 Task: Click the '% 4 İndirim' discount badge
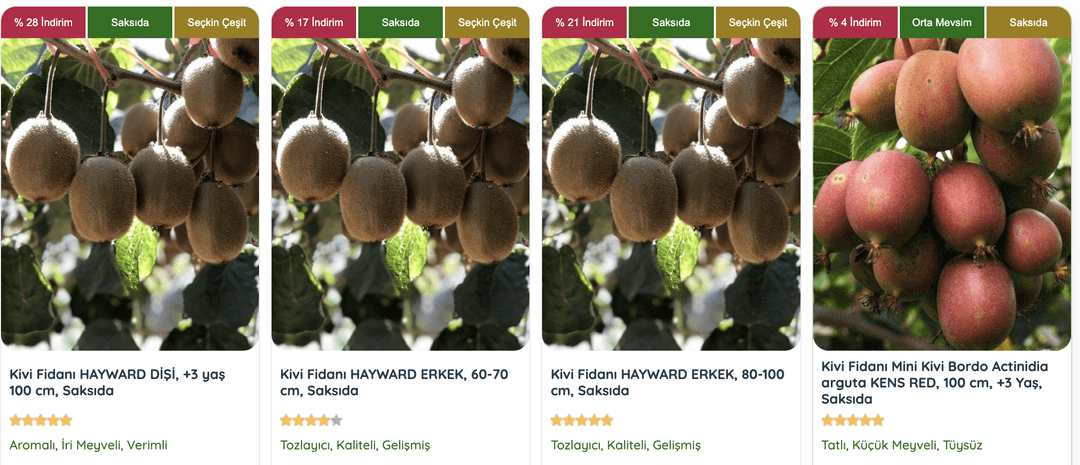[855, 23]
